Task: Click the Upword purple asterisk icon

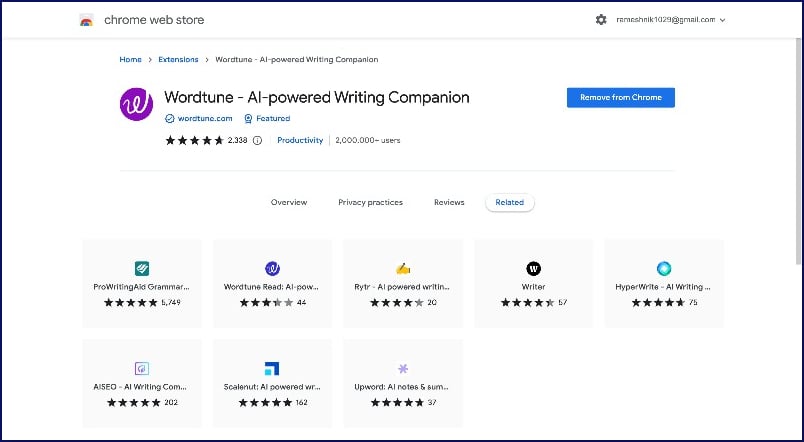Action: (403, 368)
